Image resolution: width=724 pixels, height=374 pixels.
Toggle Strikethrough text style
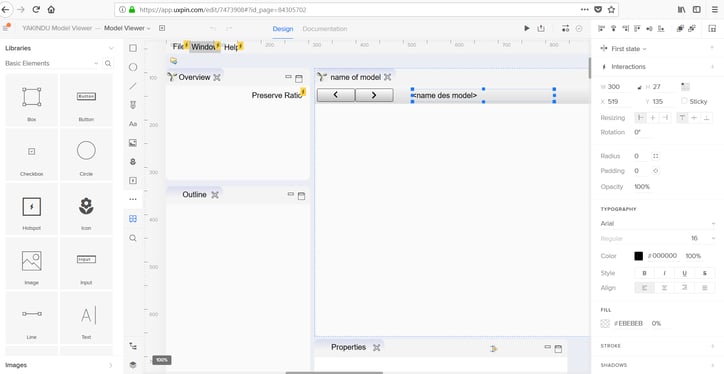[705, 273]
